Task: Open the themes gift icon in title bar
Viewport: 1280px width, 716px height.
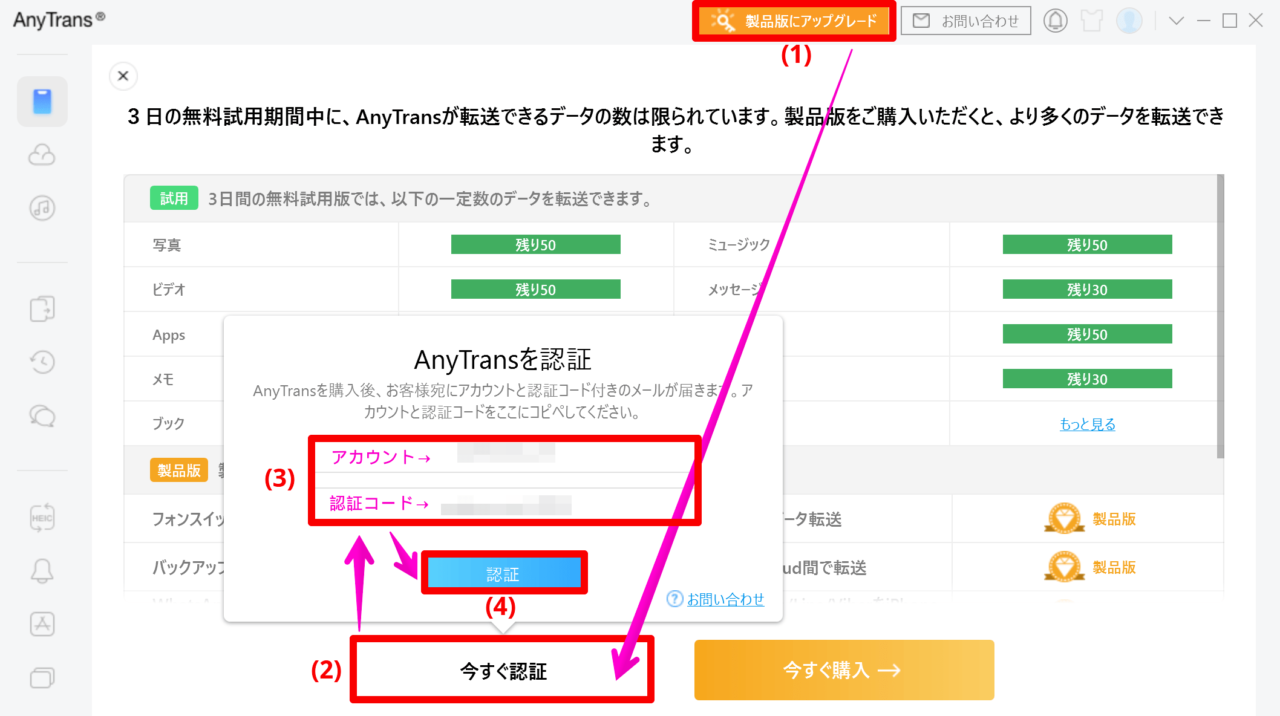Action: (x=1091, y=19)
